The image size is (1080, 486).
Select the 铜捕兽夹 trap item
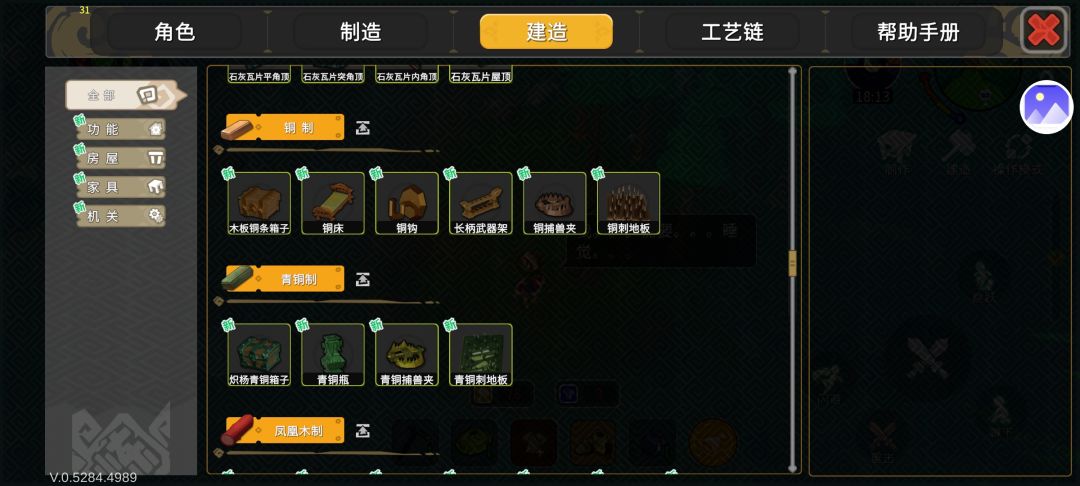pyautogui.click(x=554, y=204)
